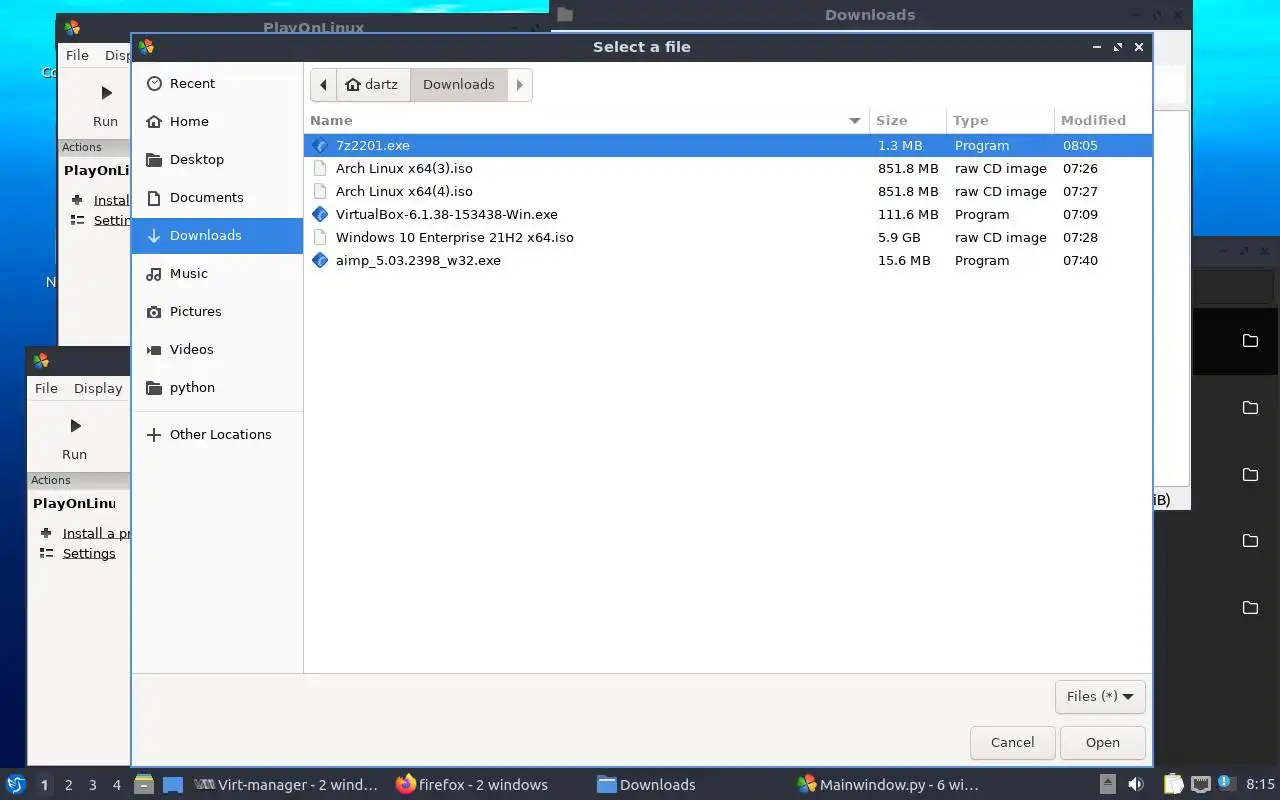The width and height of the screenshot is (1280, 800).
Task: Switch to workspace 2 on the taskbar
Action: (68, 786)
